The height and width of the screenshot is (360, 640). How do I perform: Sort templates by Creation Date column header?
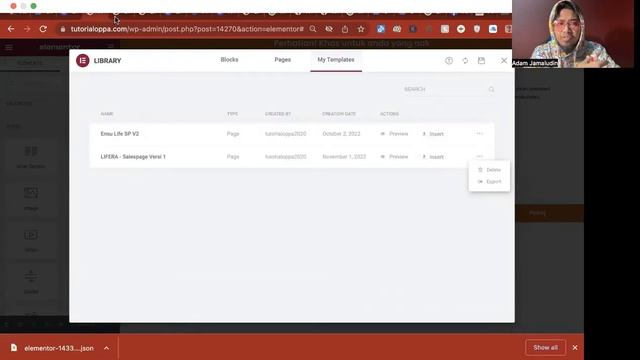tap(339, 114)
